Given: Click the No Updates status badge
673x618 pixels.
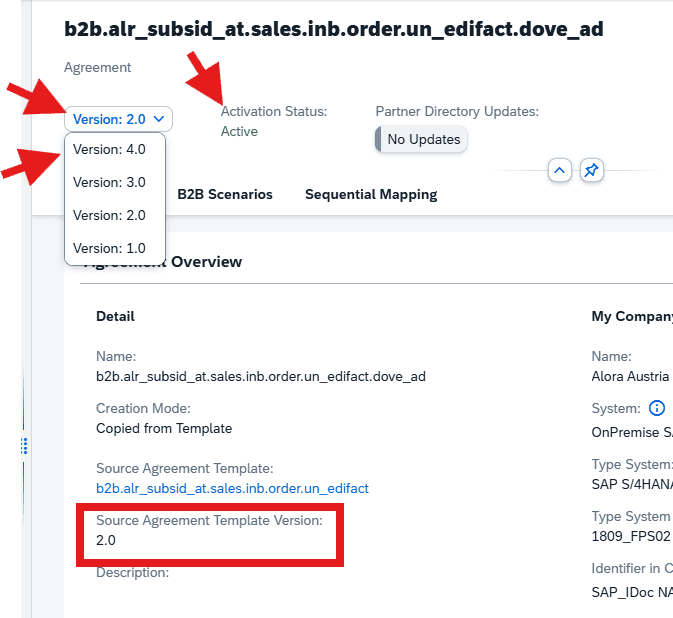Looking at the screenshot, I should click(421, 139).
